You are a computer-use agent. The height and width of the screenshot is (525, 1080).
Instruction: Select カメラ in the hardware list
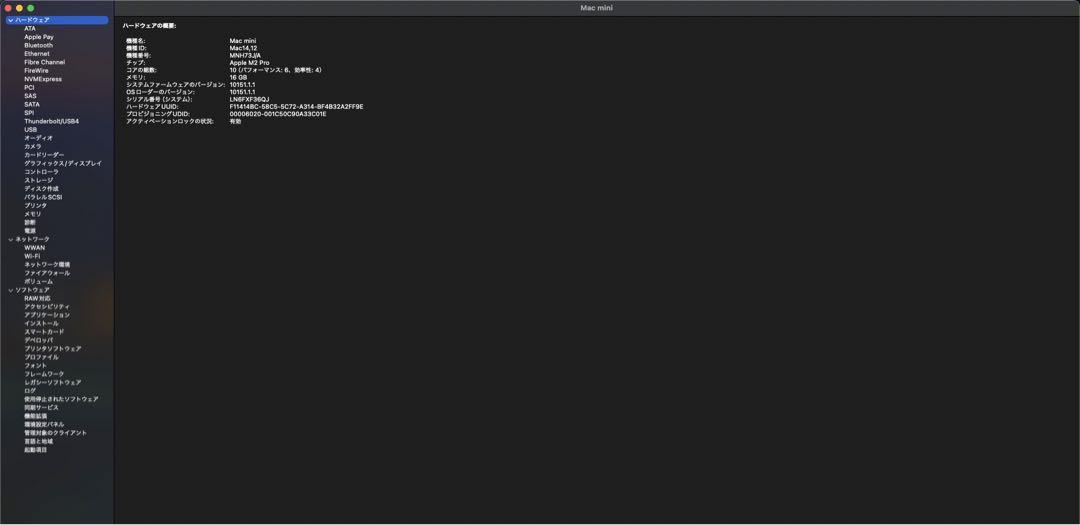(x=33, y=147)
